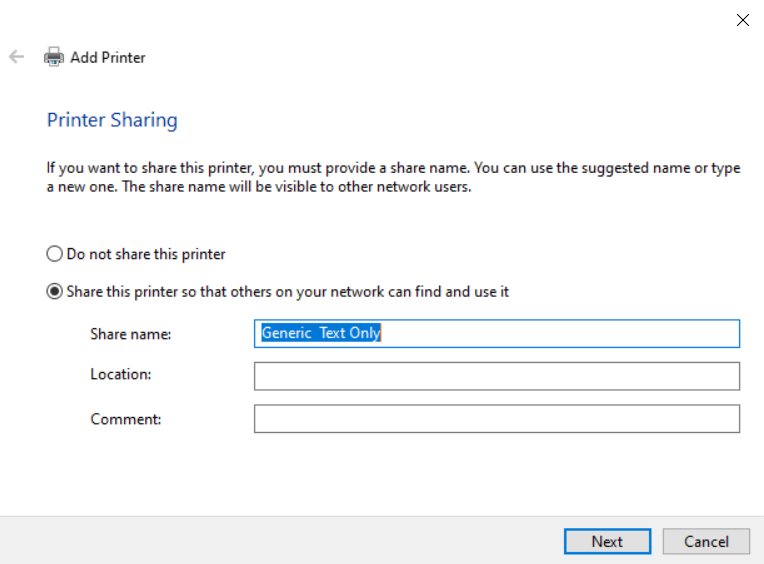Click the 'Printer Sharing' heading

(112, 120)
